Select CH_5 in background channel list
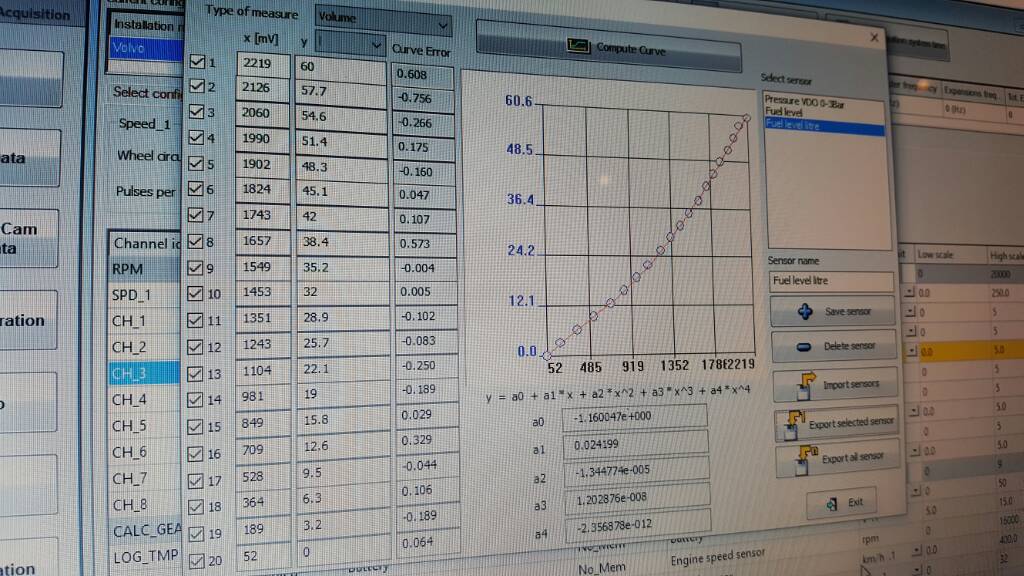1024x576 pixels. pos(144,426)
